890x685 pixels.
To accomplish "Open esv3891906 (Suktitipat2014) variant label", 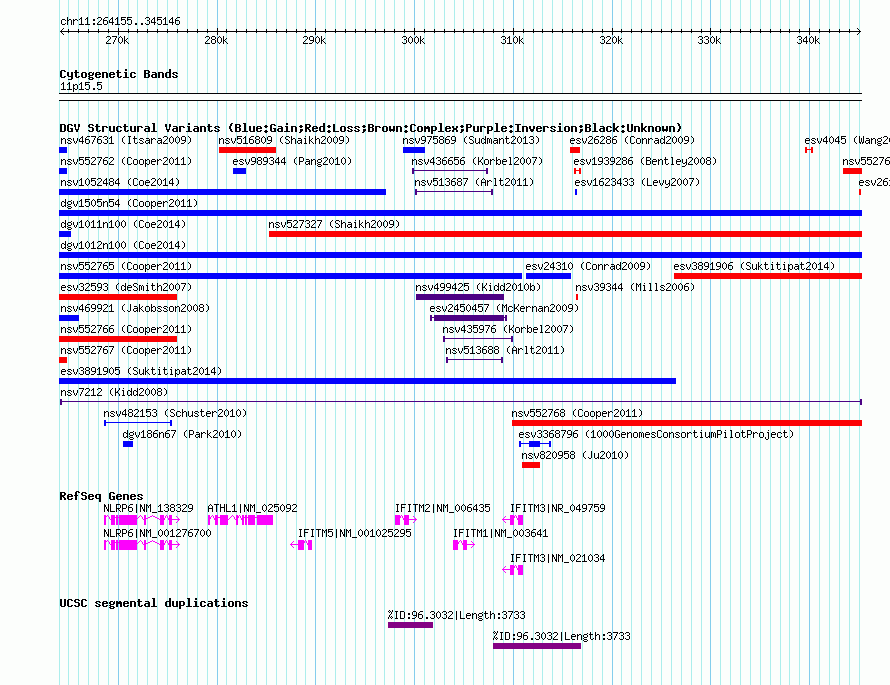I will click(x=754, y=266).
